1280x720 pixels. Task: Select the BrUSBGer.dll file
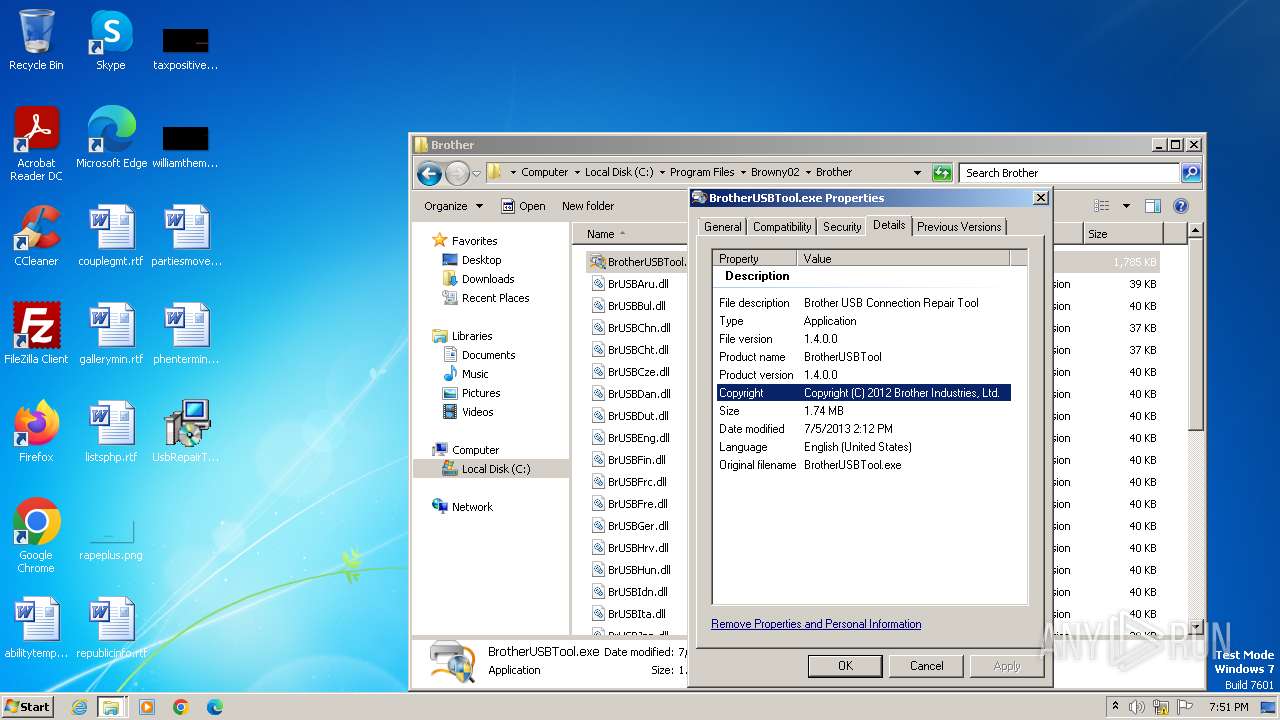point(638,526)
